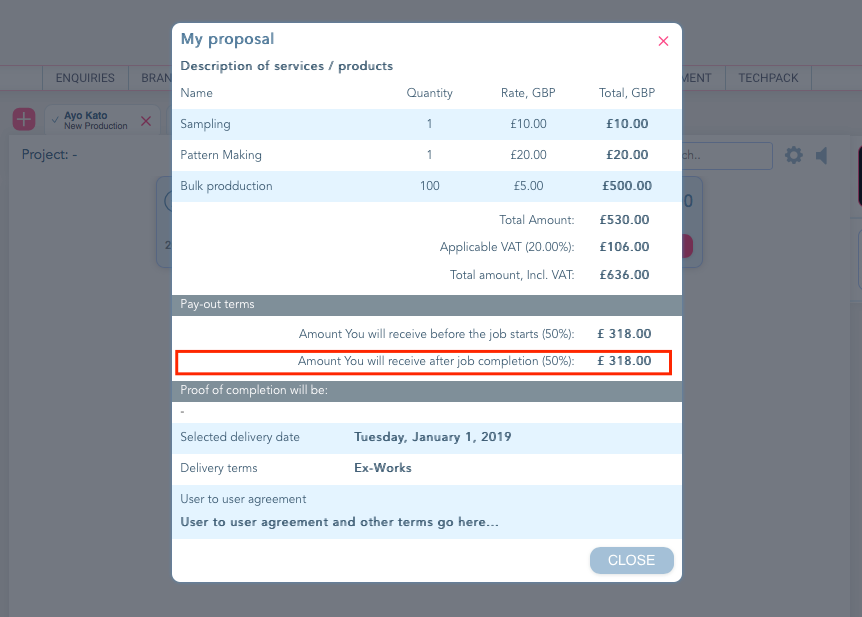
Task: Click the CLOSE button
Action: point(631,560)
